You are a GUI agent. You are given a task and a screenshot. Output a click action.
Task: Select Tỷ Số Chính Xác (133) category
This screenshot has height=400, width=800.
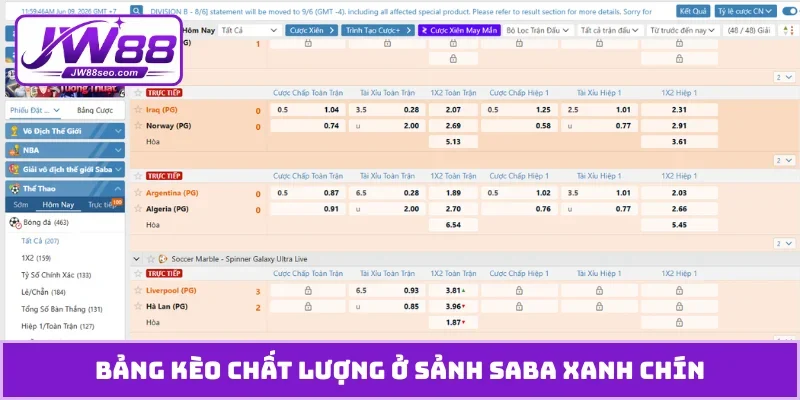[x=56, y=275]
